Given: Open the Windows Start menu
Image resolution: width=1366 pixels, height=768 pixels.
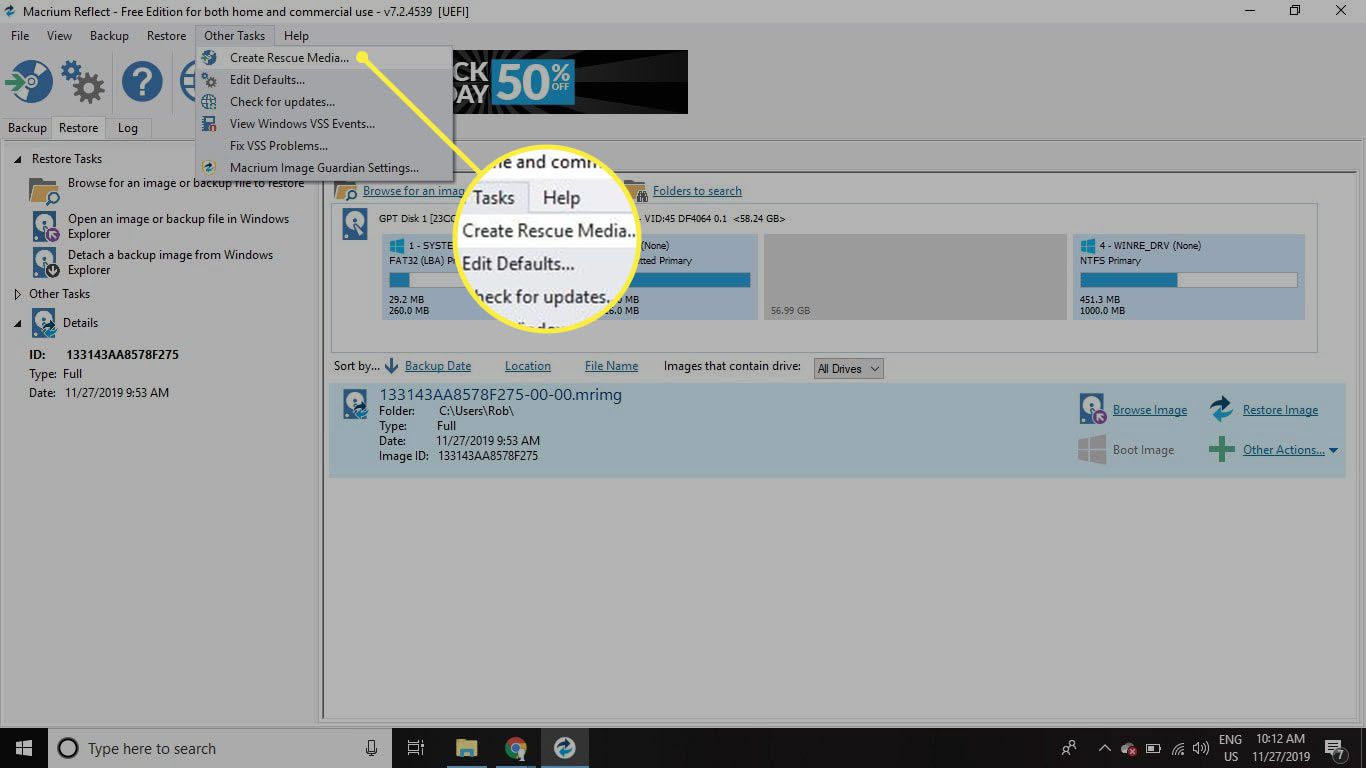Looking at the screenshot, I should [23, 748].
